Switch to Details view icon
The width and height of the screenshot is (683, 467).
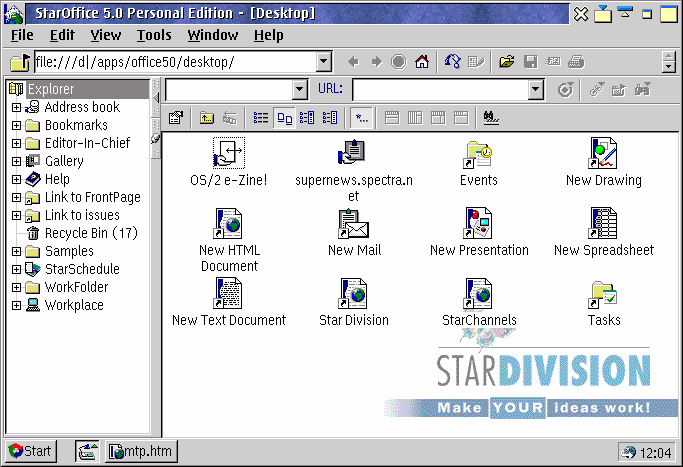pos(330,118)
